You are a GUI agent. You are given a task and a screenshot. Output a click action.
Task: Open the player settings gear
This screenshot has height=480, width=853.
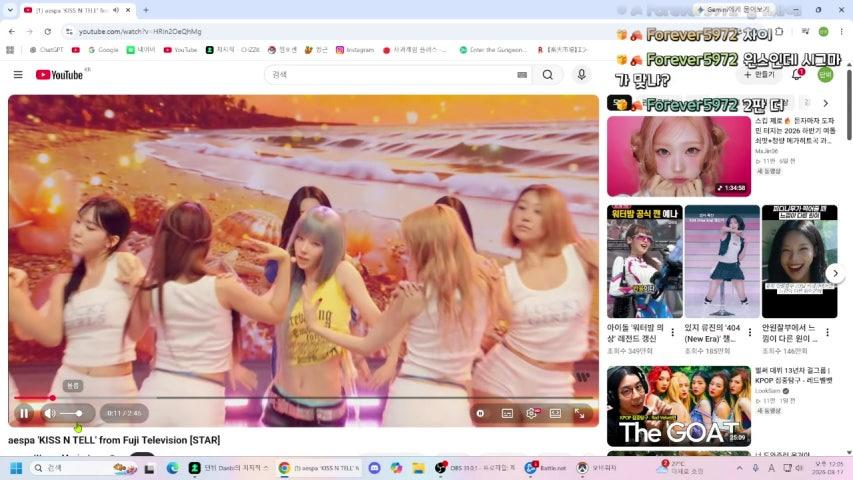click(531, 413)
